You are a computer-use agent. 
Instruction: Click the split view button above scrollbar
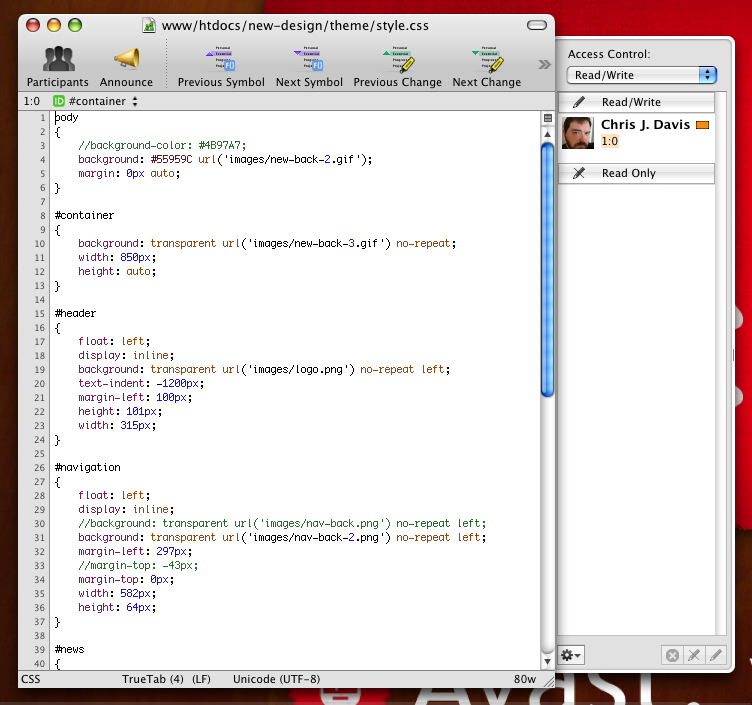[x=547, y=118]
